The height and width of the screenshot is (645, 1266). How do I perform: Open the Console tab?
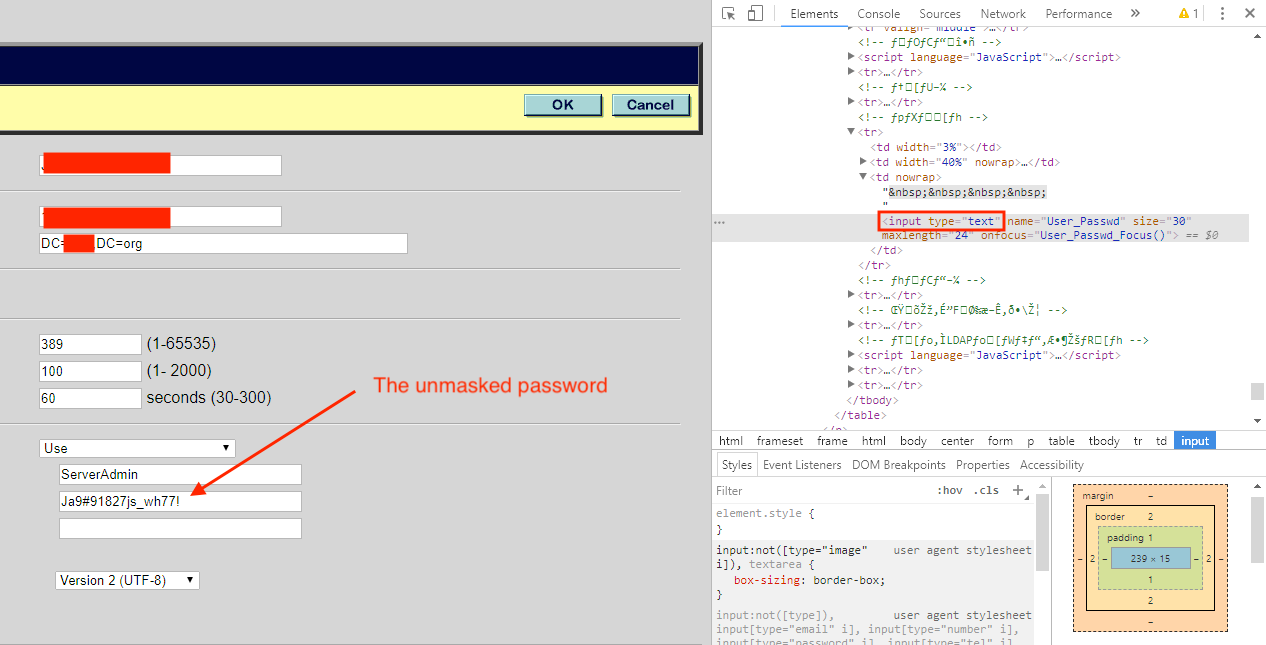pyautogui.click(x=879, y=14)
